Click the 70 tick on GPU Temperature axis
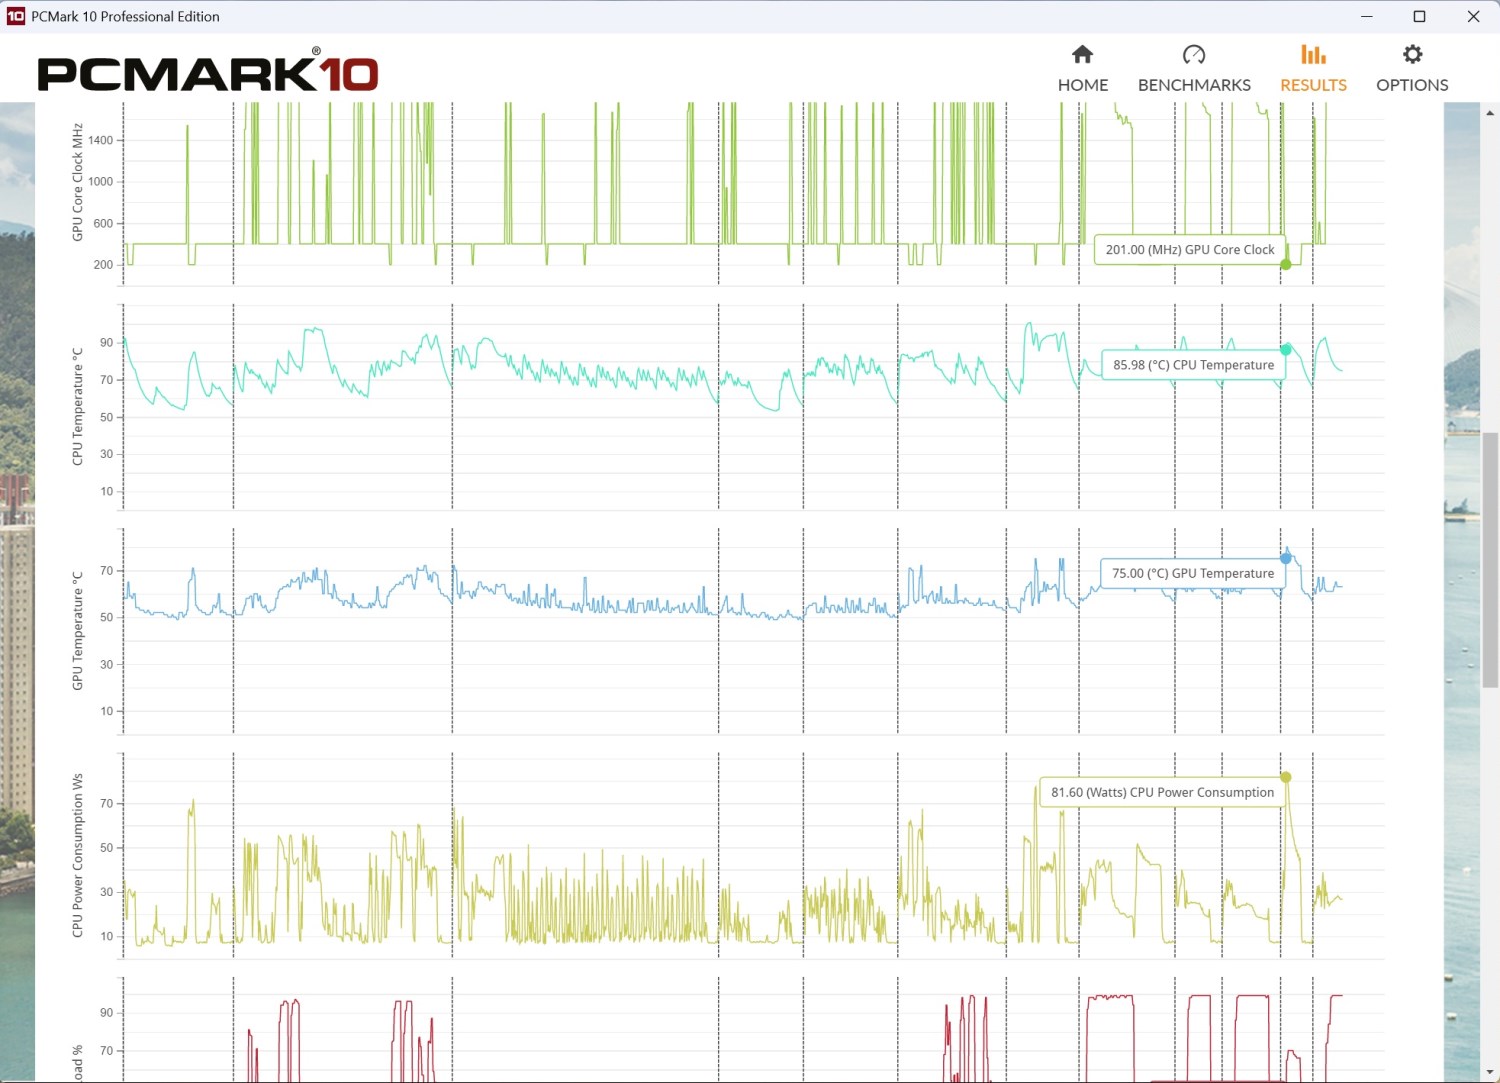The width and height of the screenshot is (1500, 1083). coord(106,571)
